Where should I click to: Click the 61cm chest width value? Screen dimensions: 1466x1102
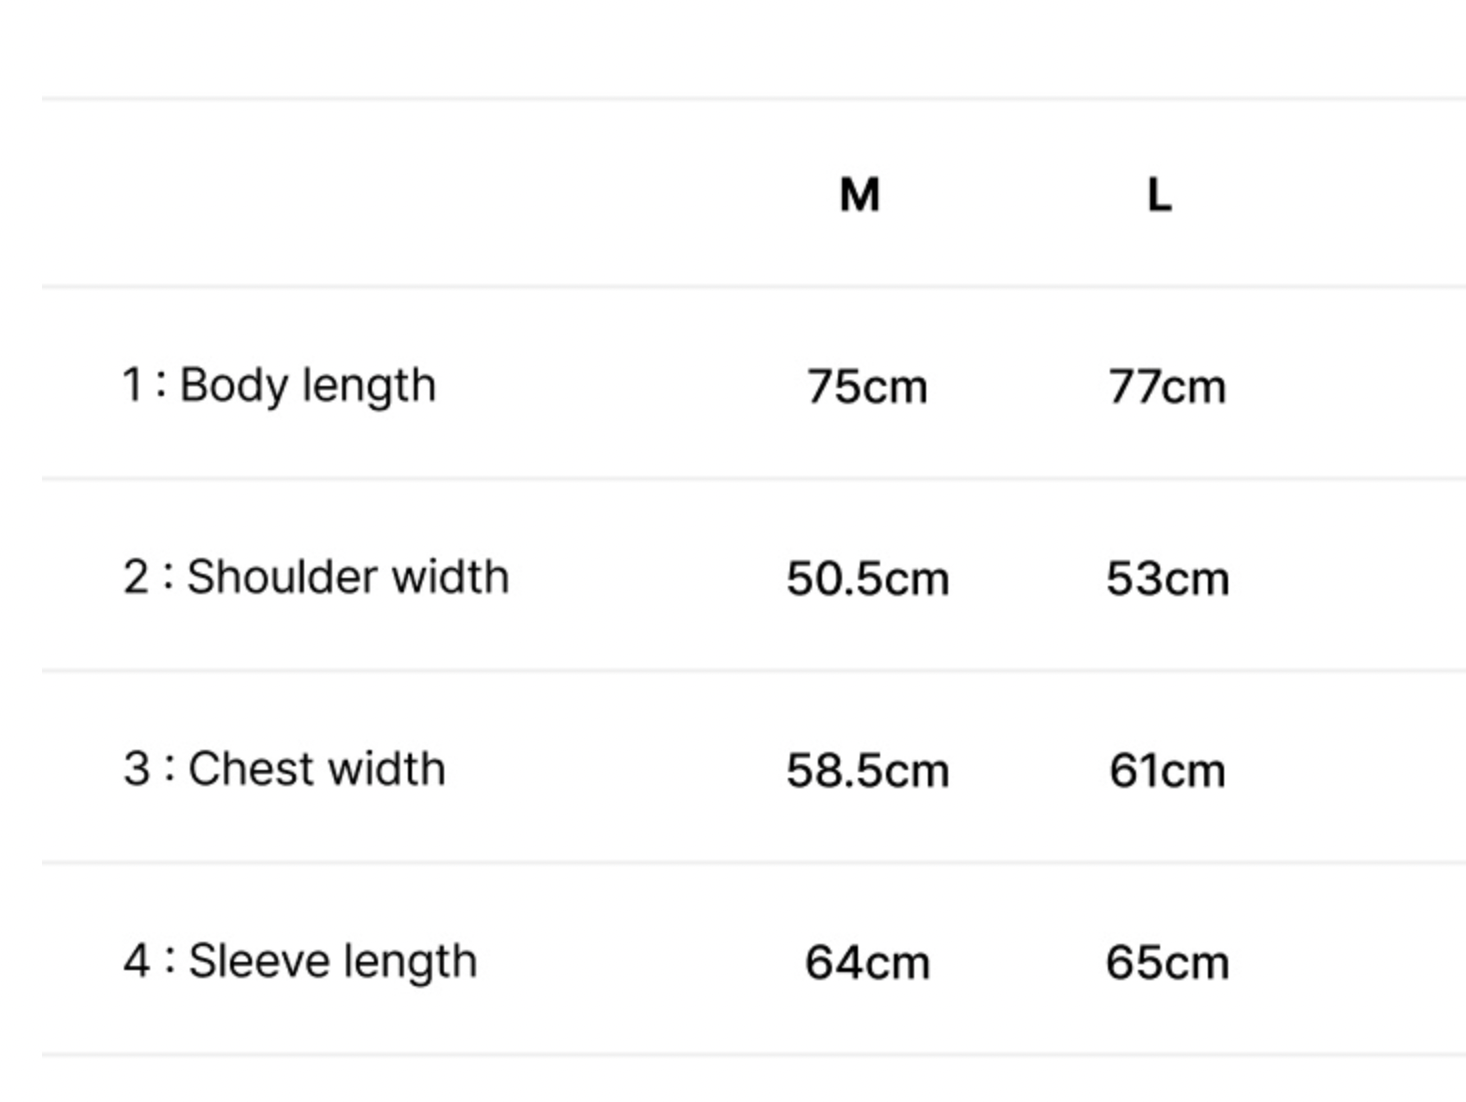1167,771
